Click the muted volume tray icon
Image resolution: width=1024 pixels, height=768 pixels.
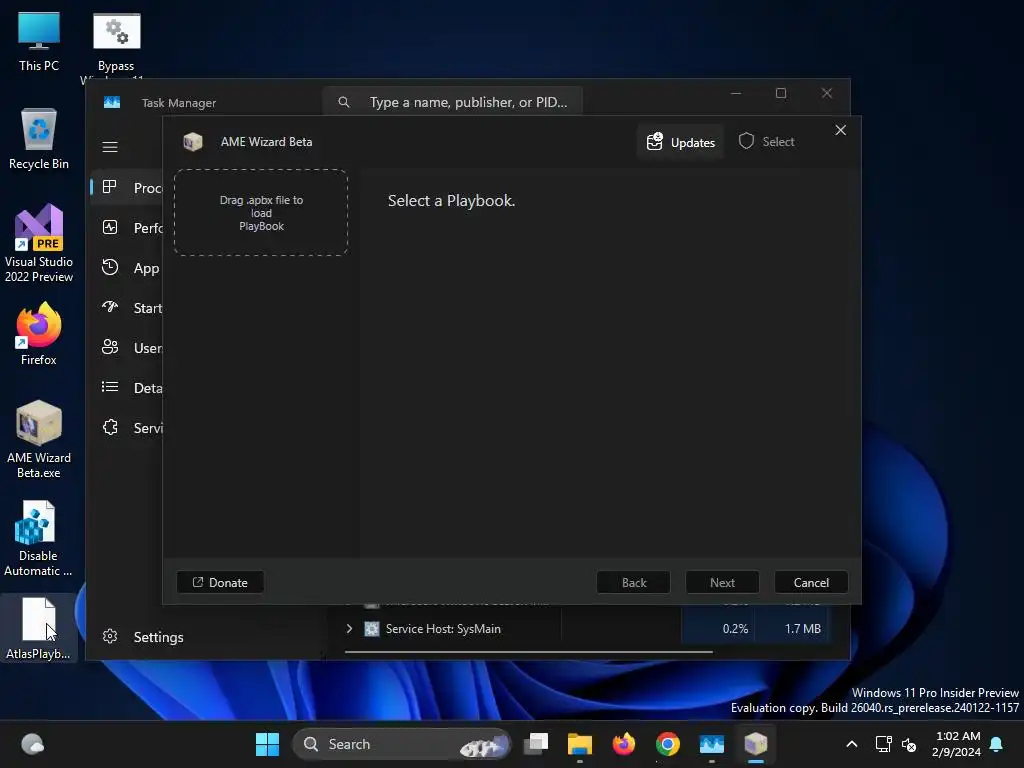coord(909,744)
